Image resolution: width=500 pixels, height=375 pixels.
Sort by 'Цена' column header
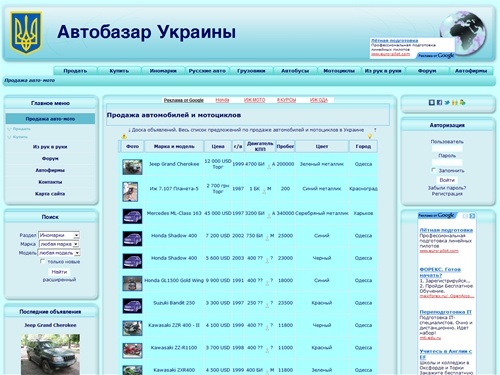218,146
